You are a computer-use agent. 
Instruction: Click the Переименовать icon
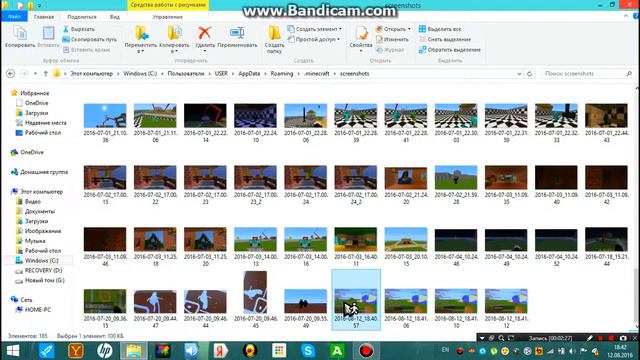[x=237, y=33]
